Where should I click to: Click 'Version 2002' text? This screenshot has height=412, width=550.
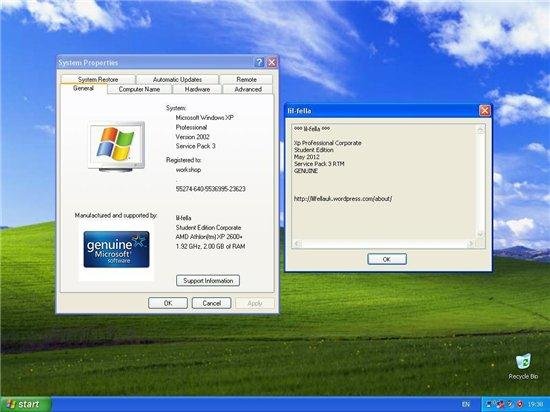pos(193,137)
